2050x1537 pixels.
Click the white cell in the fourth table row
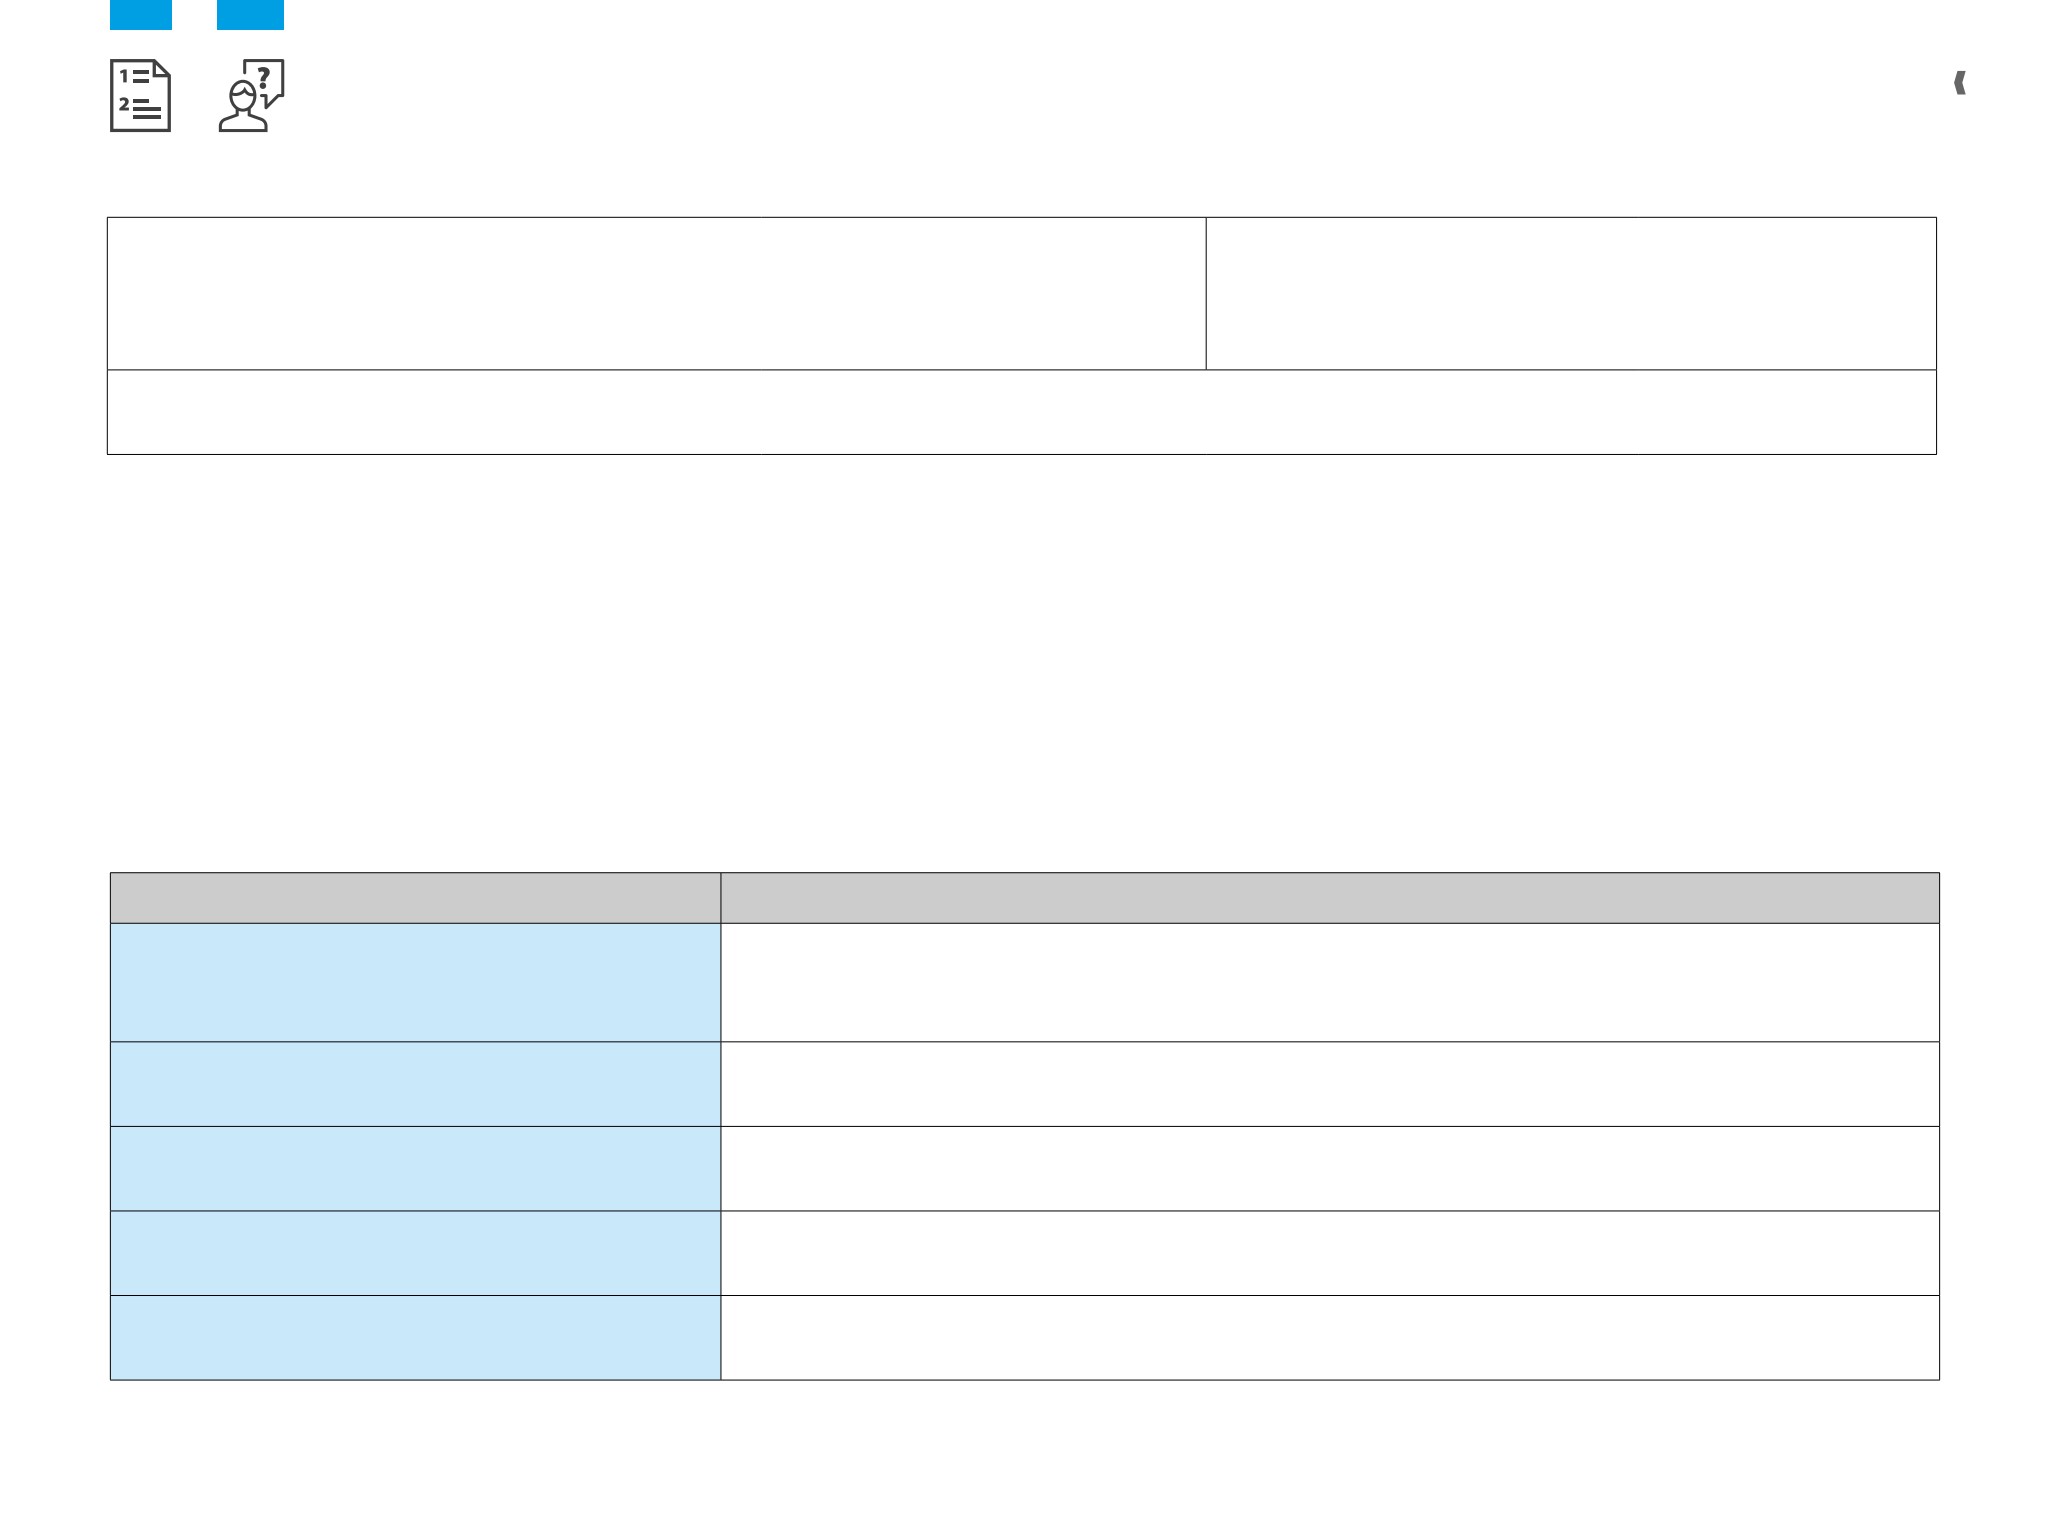coord(1330,1253)
